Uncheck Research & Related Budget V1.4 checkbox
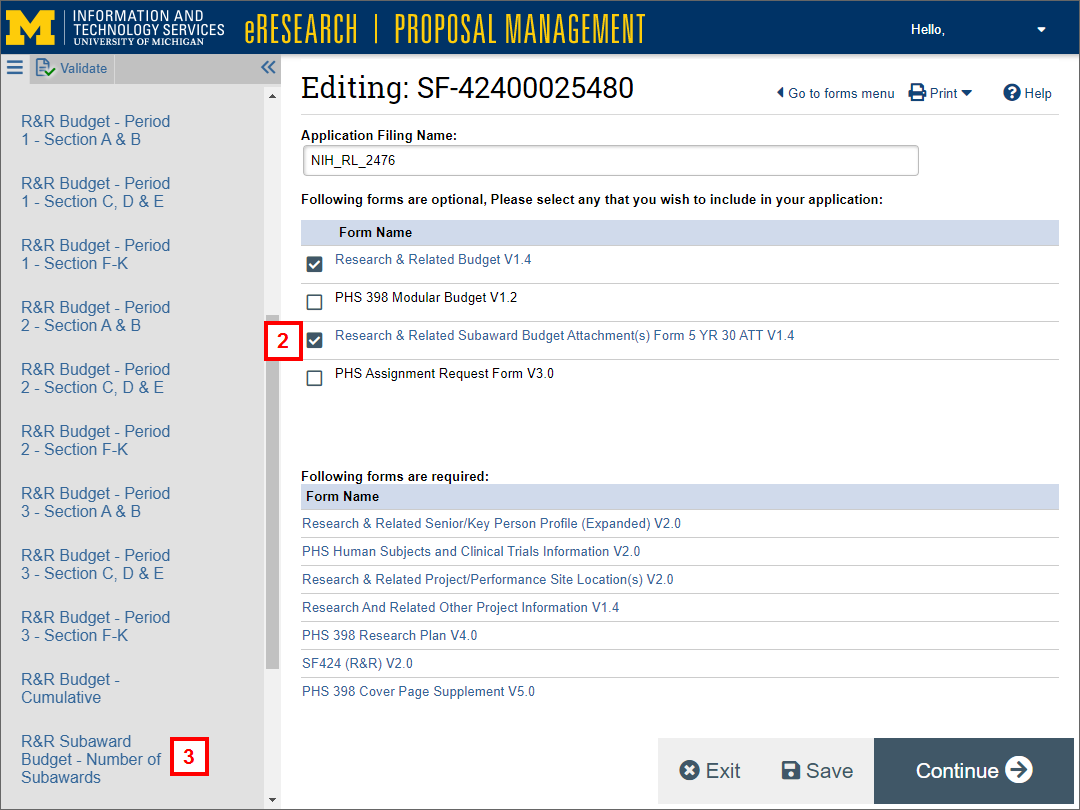 pyautogui.click(x=315, y=264)
